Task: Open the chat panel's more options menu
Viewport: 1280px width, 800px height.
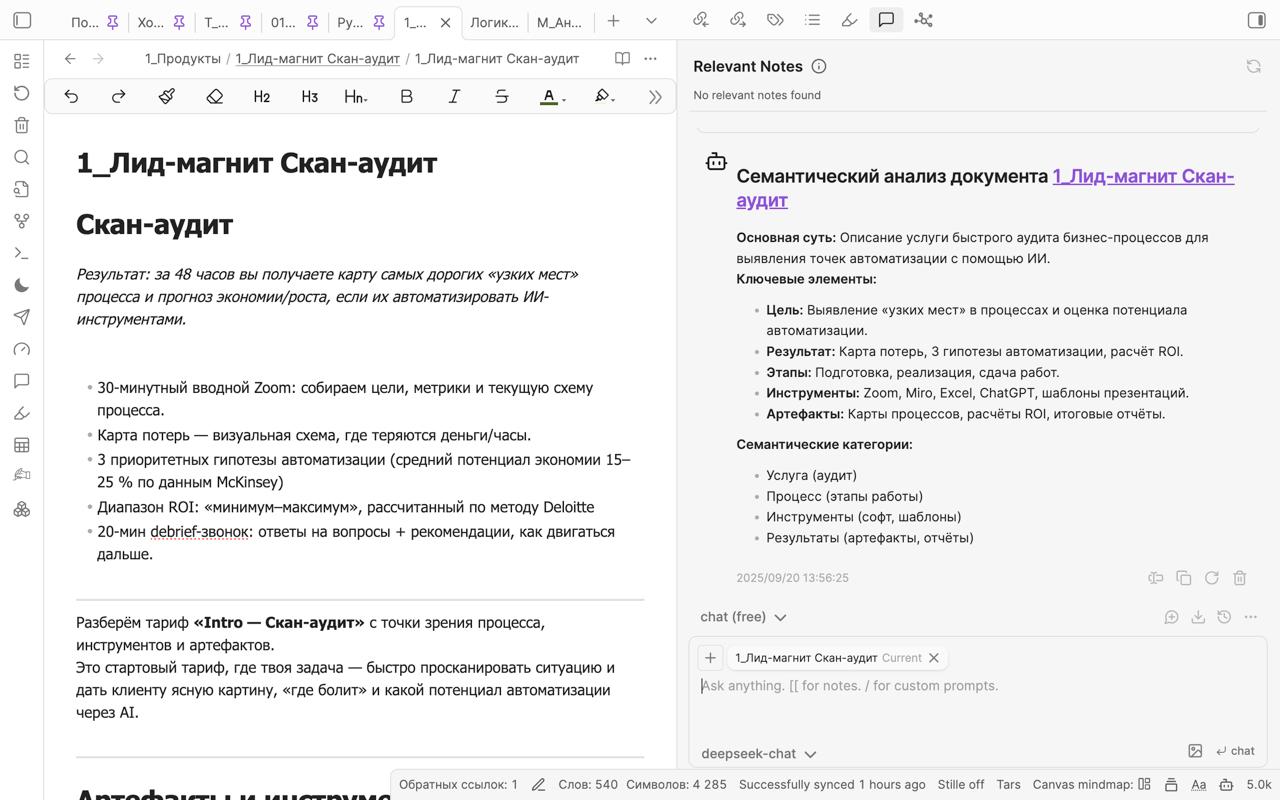Action: 1251,617
